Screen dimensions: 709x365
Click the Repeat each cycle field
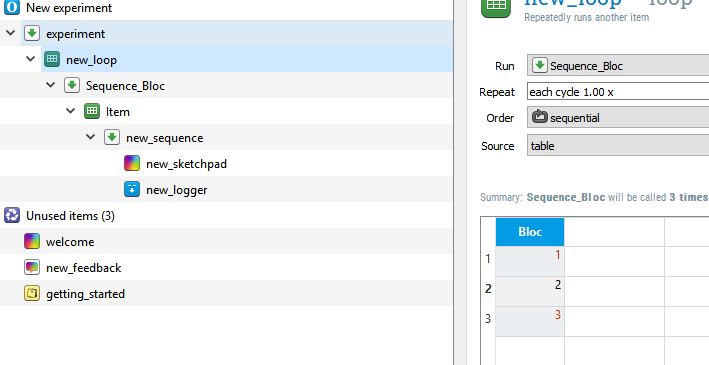point(618,92)
